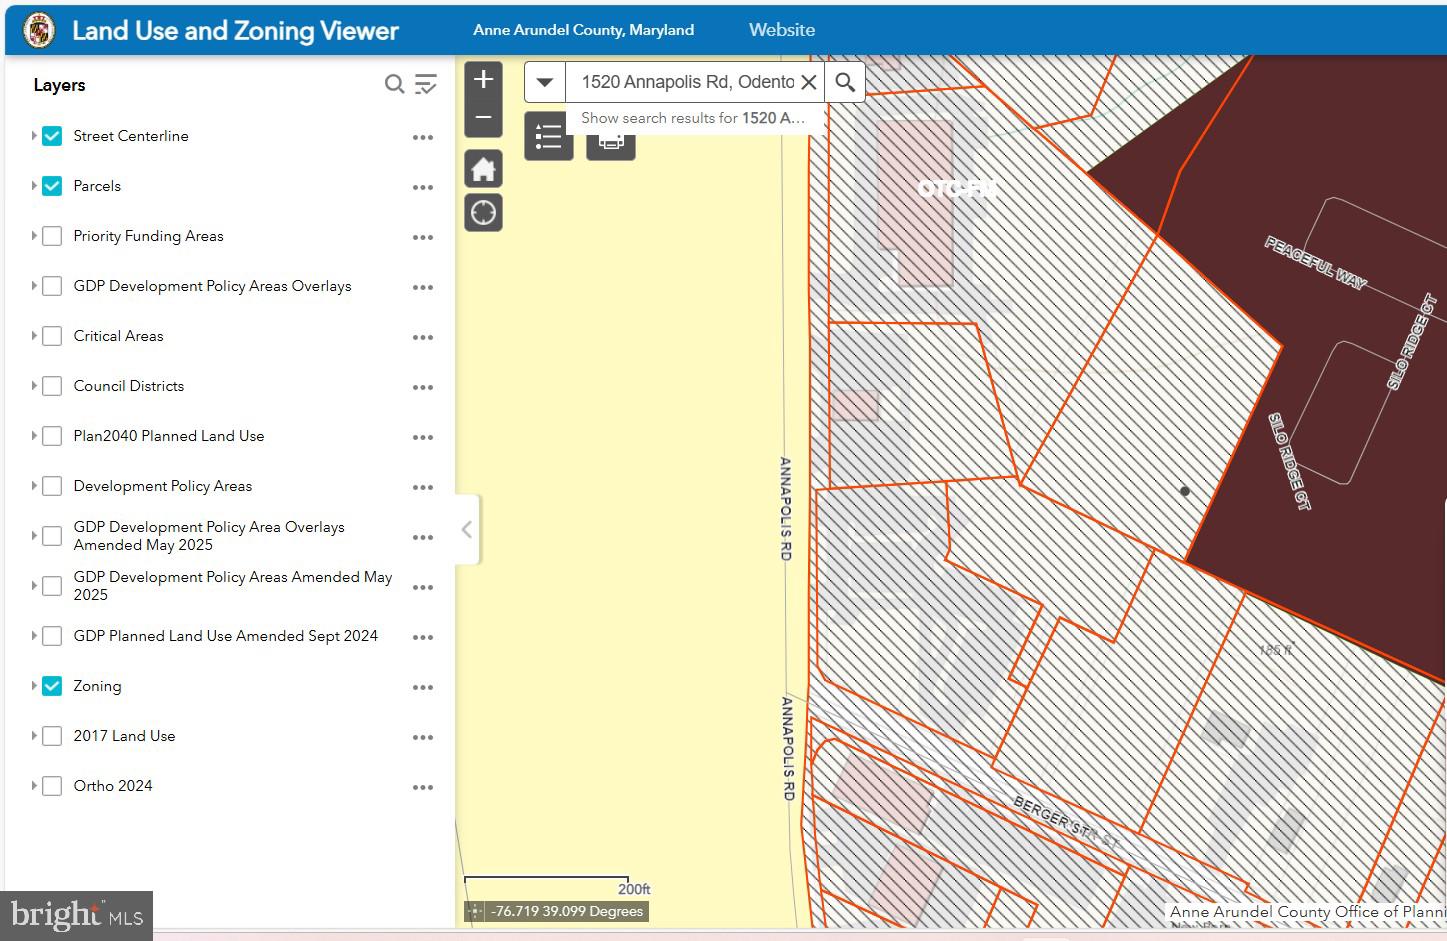The height and width of the screenshot is (941, 1447).
Task: Turn off the Zoning layer
Action: point(52,686)
